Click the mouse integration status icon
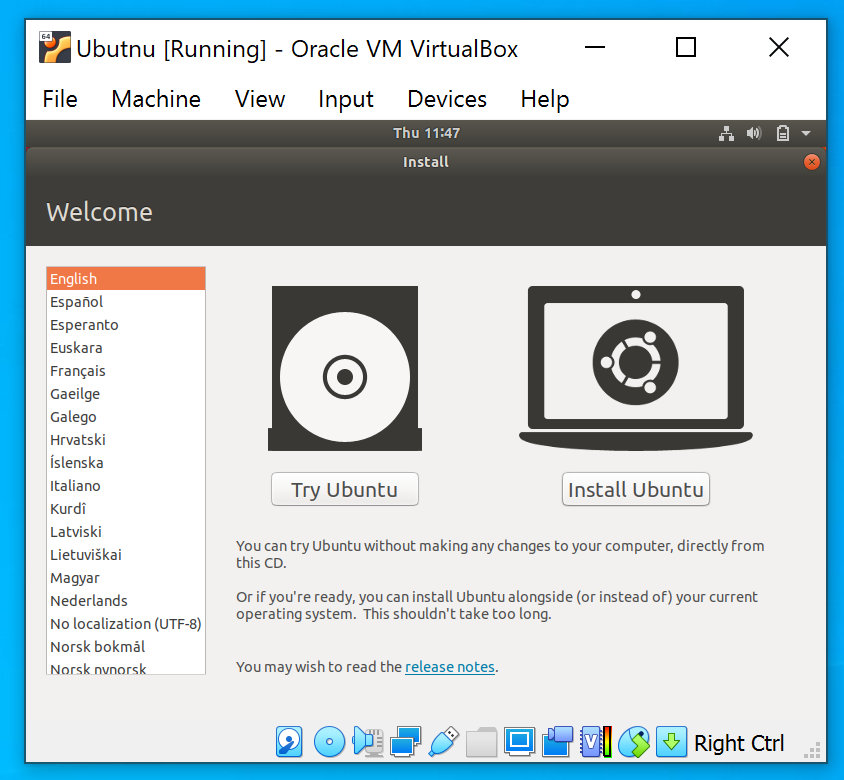Viewport: 844px width, 780px height. [634, 742]
